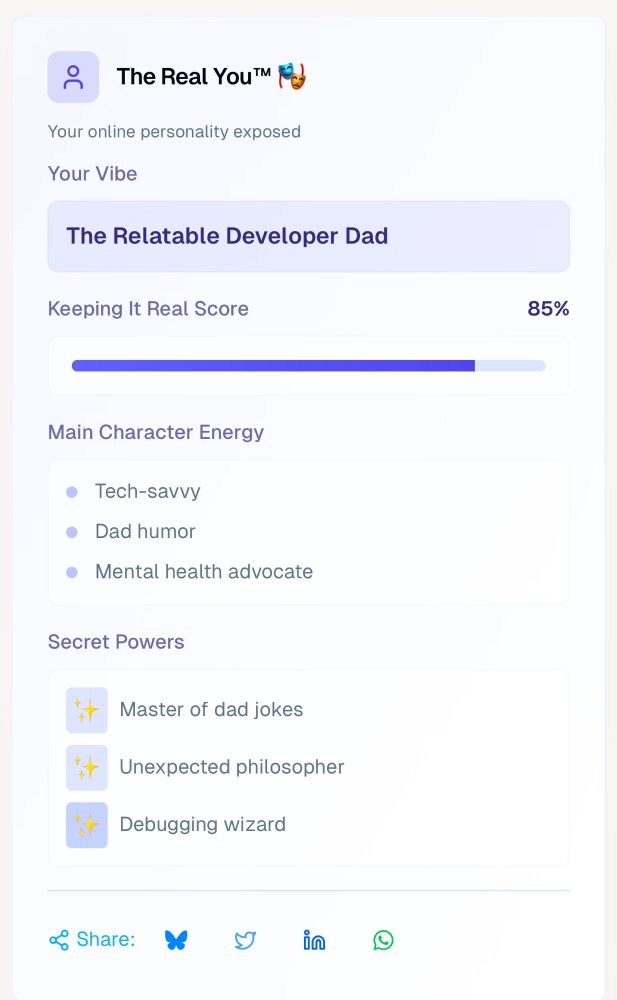617x1000 pixels.
Task: Select the sparkle icon beside Master of dad jokes
Action: point(87,710)
